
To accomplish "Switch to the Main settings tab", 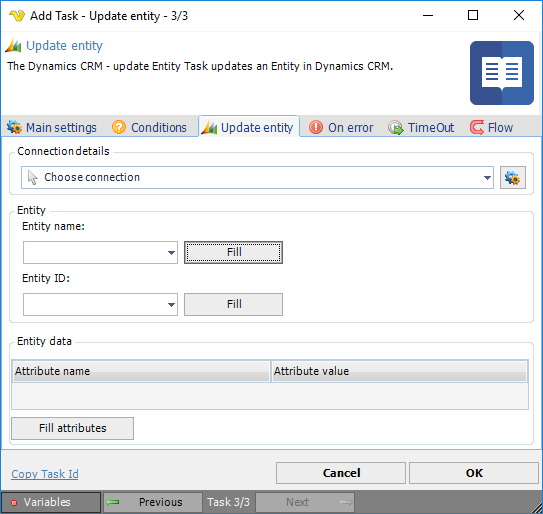I will [52, 127].
